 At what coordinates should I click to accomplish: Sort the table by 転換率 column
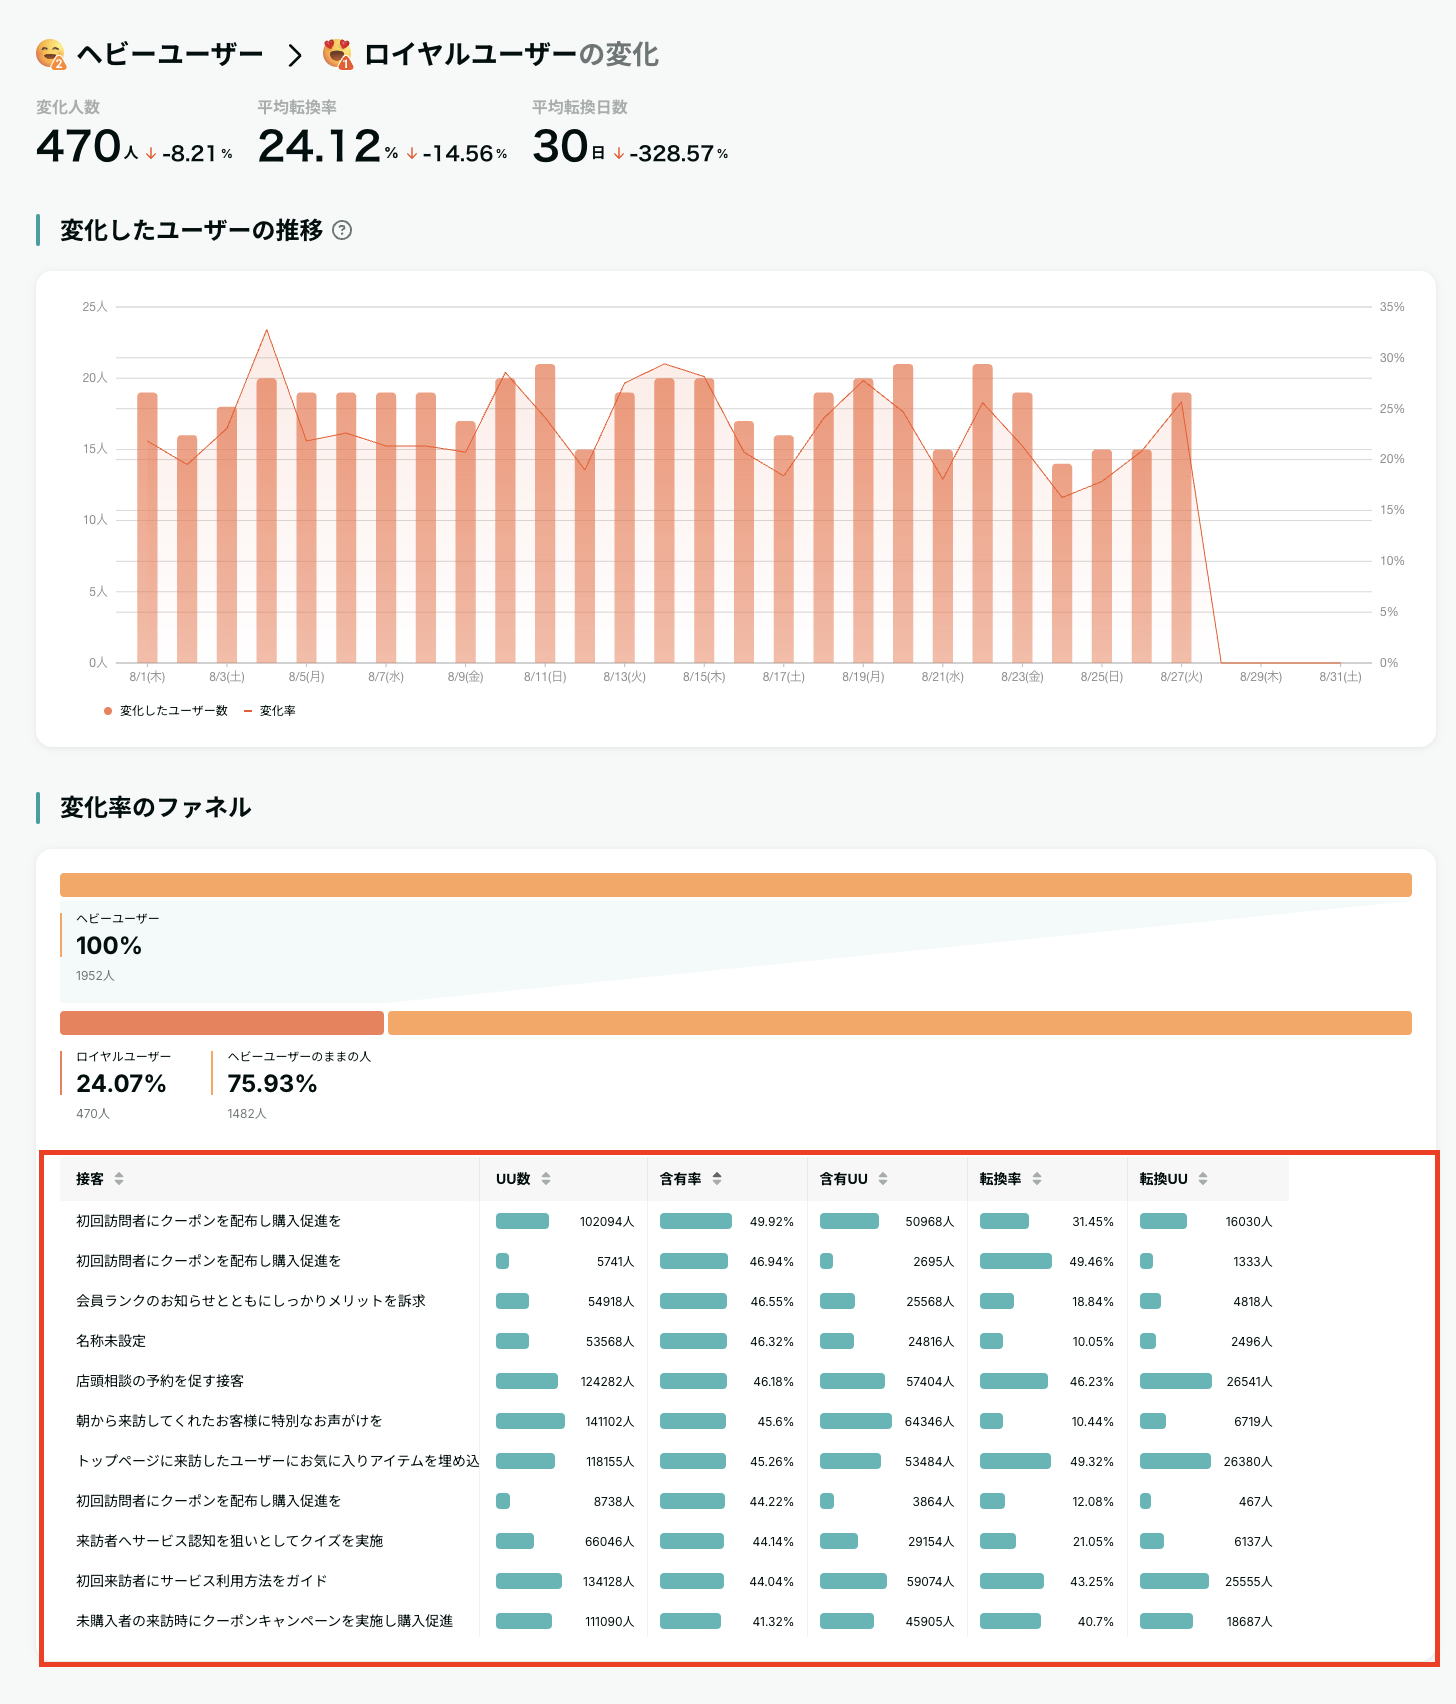(x=1037, y=1179)
